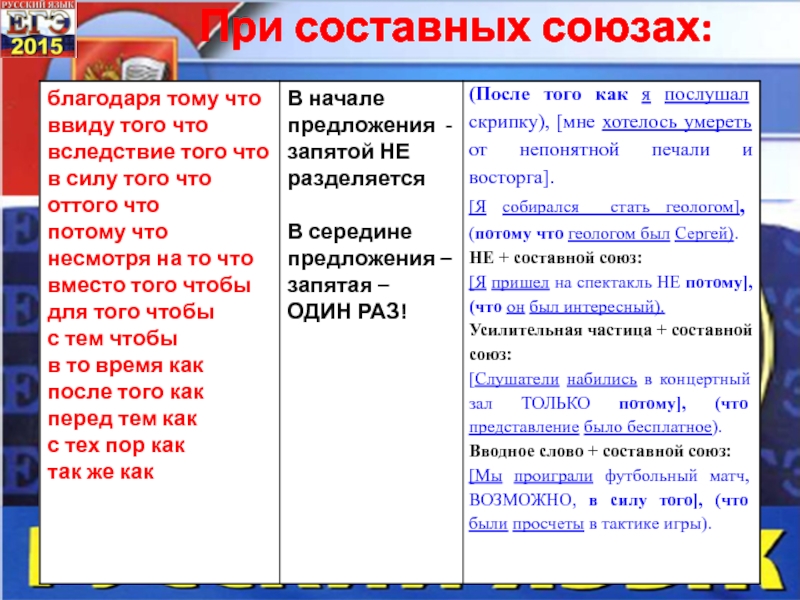Select the text 'ввиду того что'

128,125
